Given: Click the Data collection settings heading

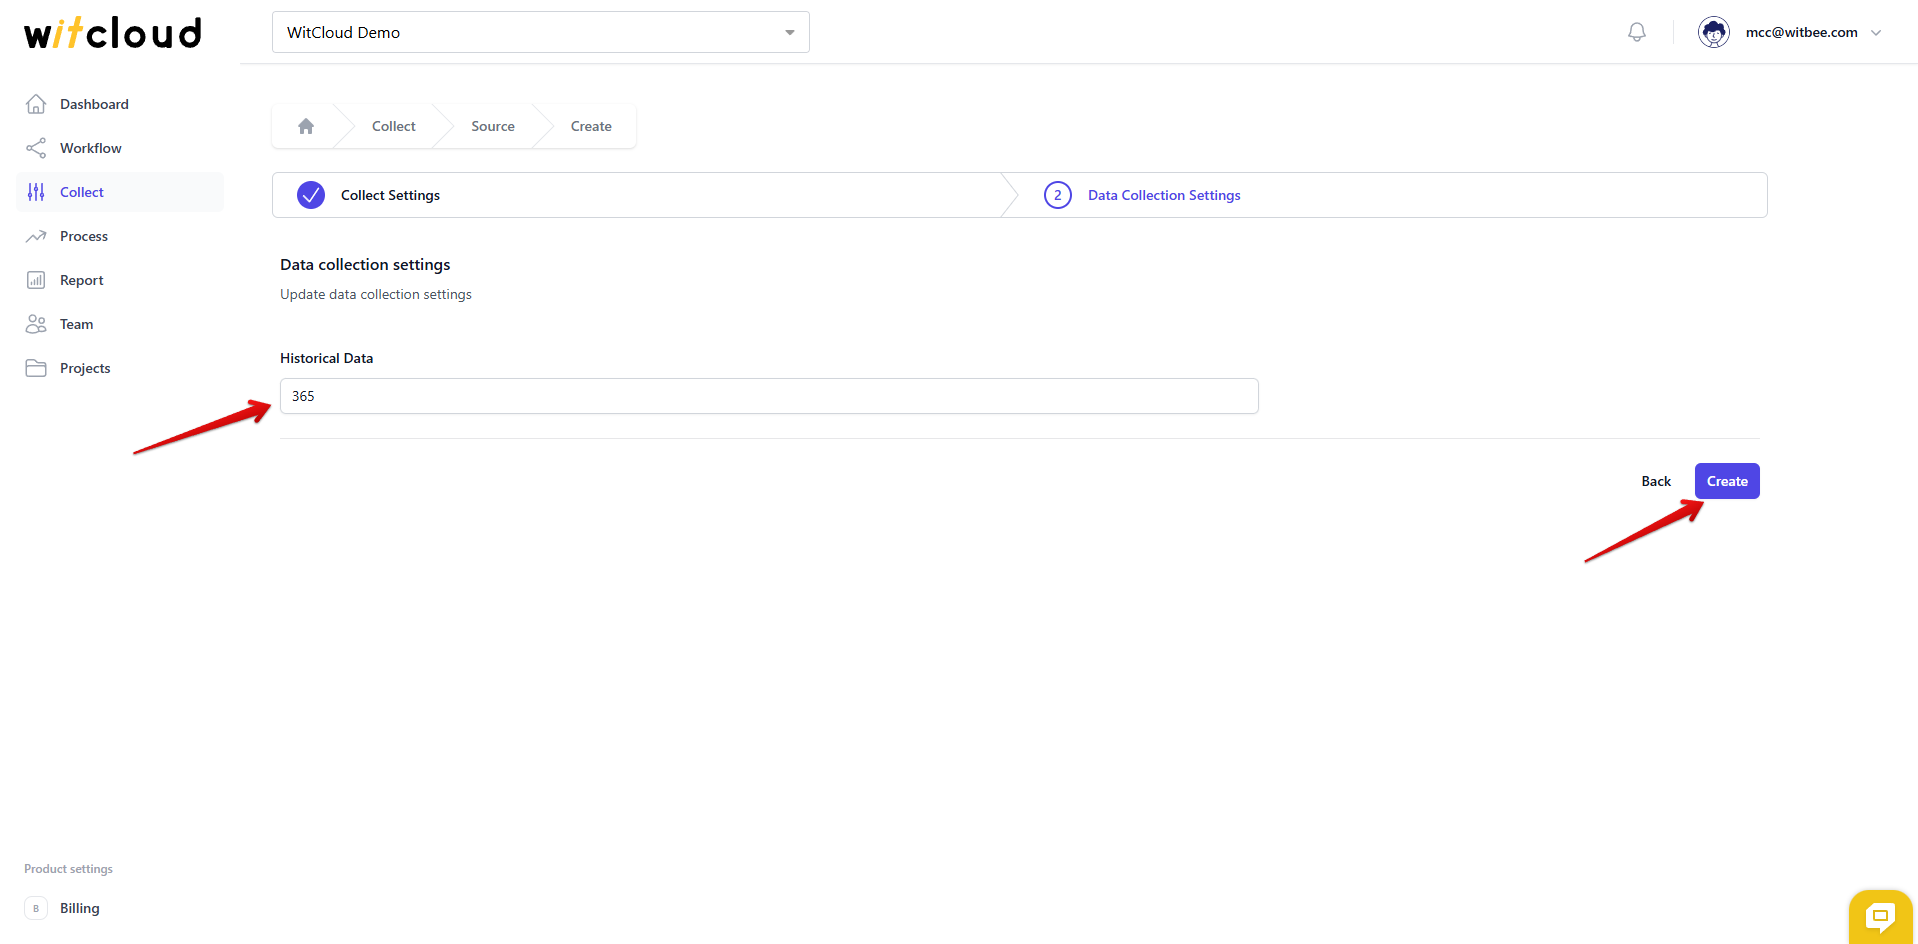Looking at the screenshot, I should click(x=365, y=264).
